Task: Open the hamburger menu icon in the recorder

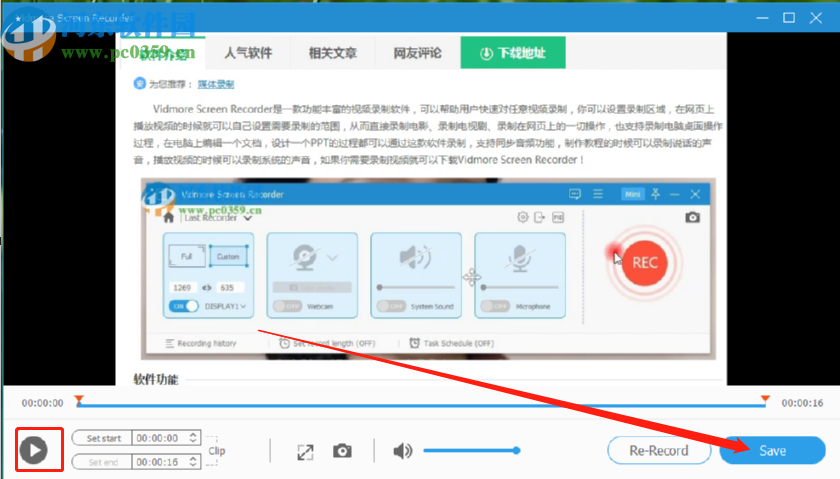Action: click(598, 193)
